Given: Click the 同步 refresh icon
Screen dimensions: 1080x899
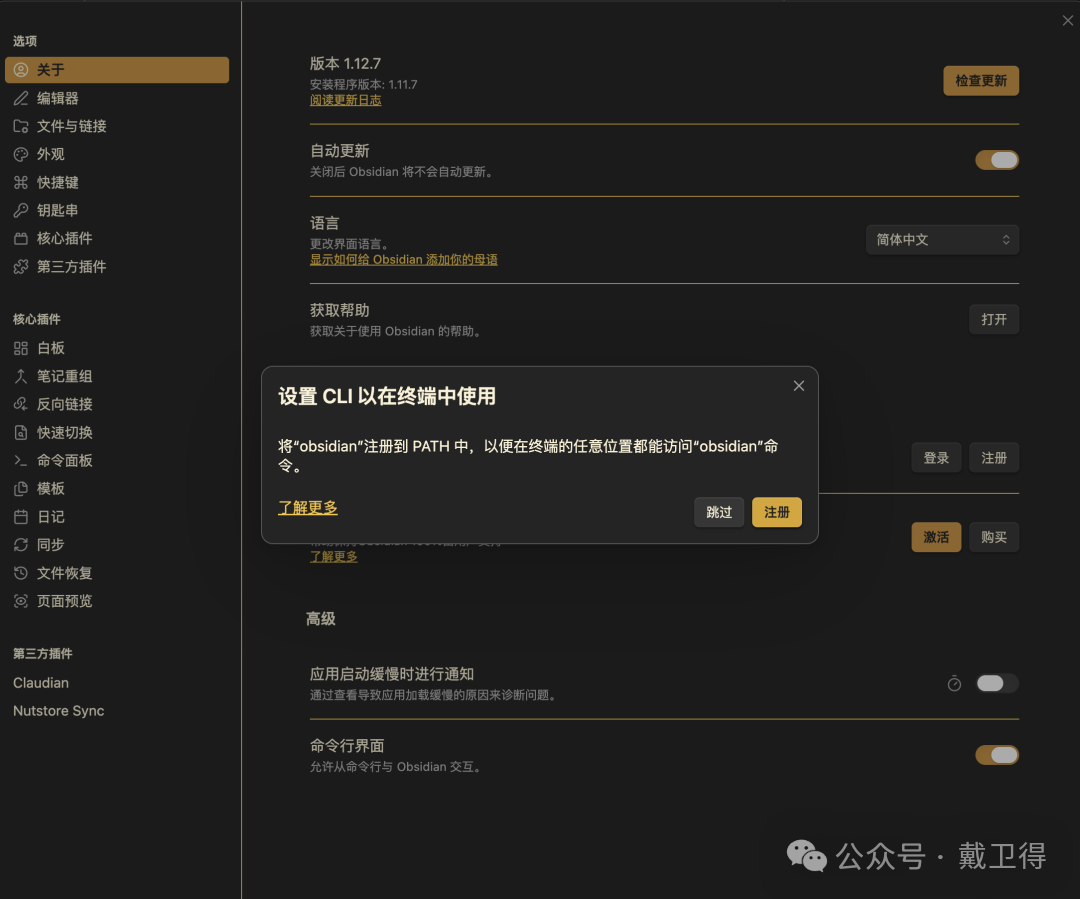Looking at the screenshot, I should point(21,545).
